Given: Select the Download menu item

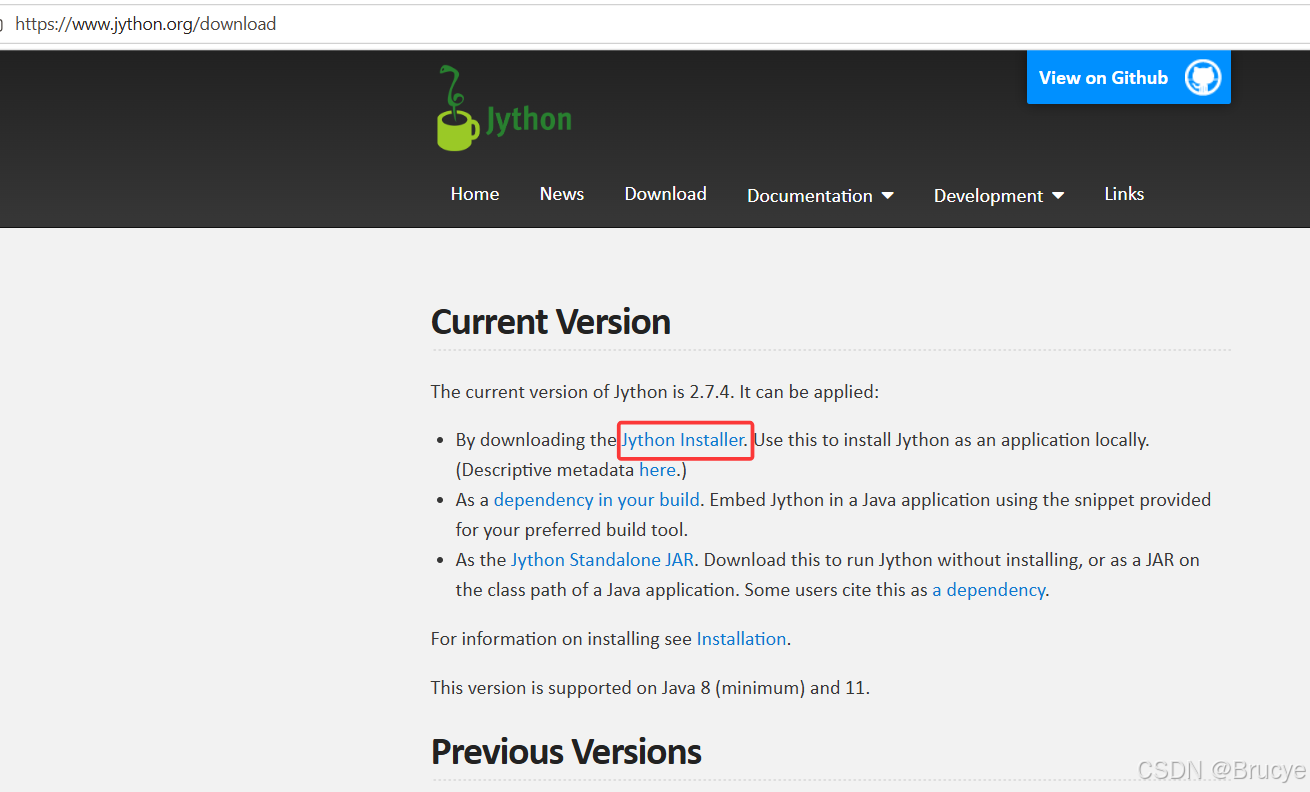Looking at the screenshot, I should 666,194.
